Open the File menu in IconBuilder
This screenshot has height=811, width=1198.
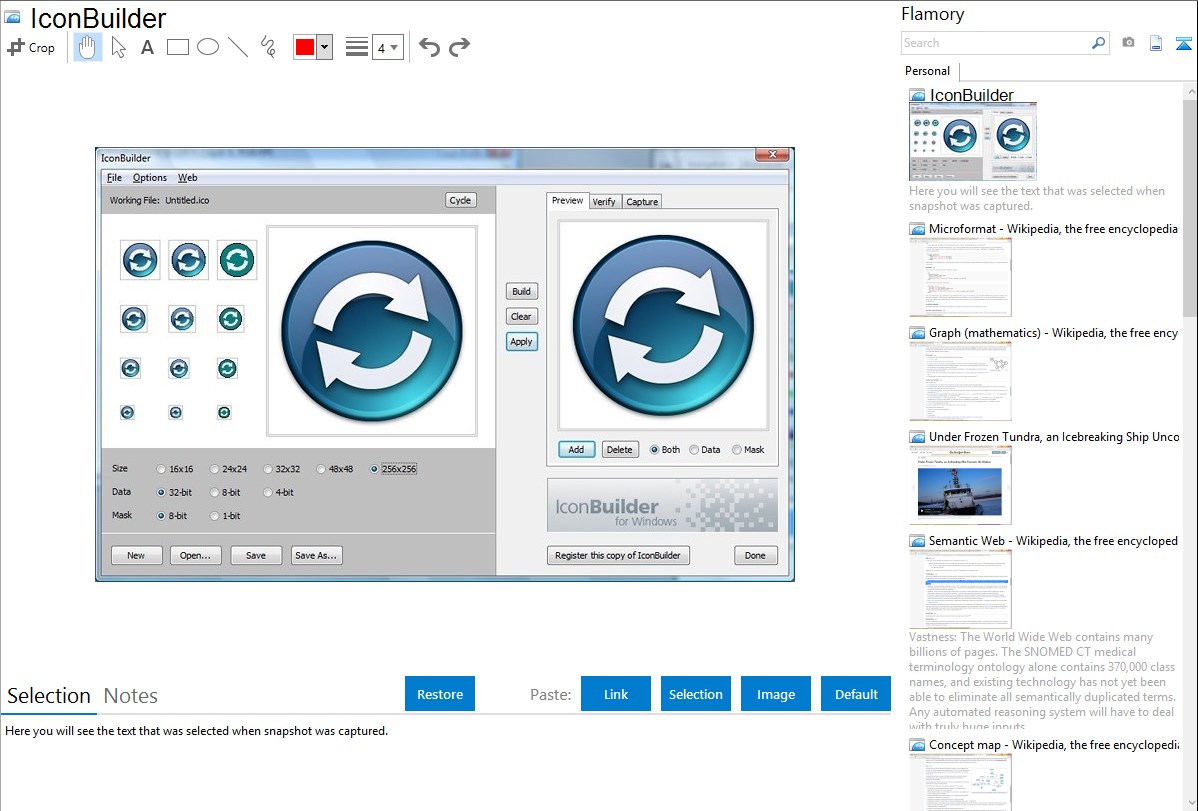click(x=114, y=177)
